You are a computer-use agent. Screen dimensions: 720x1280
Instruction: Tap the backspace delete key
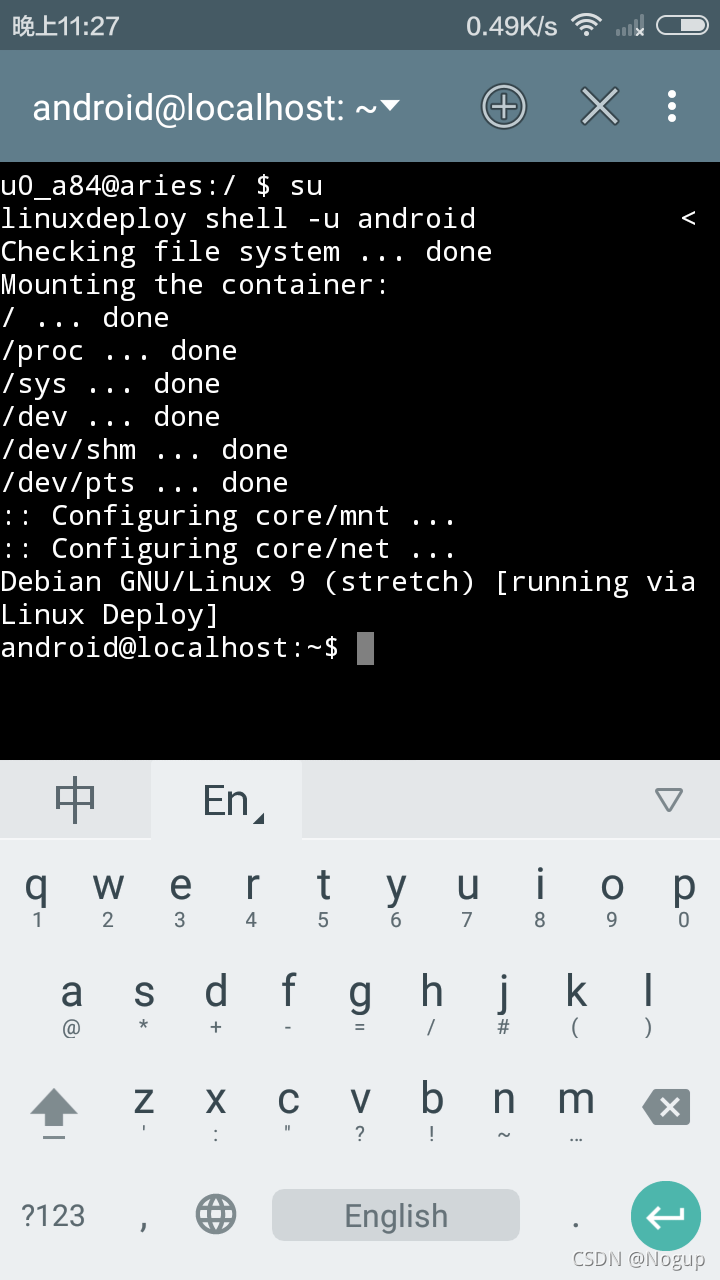[667, 1107]
